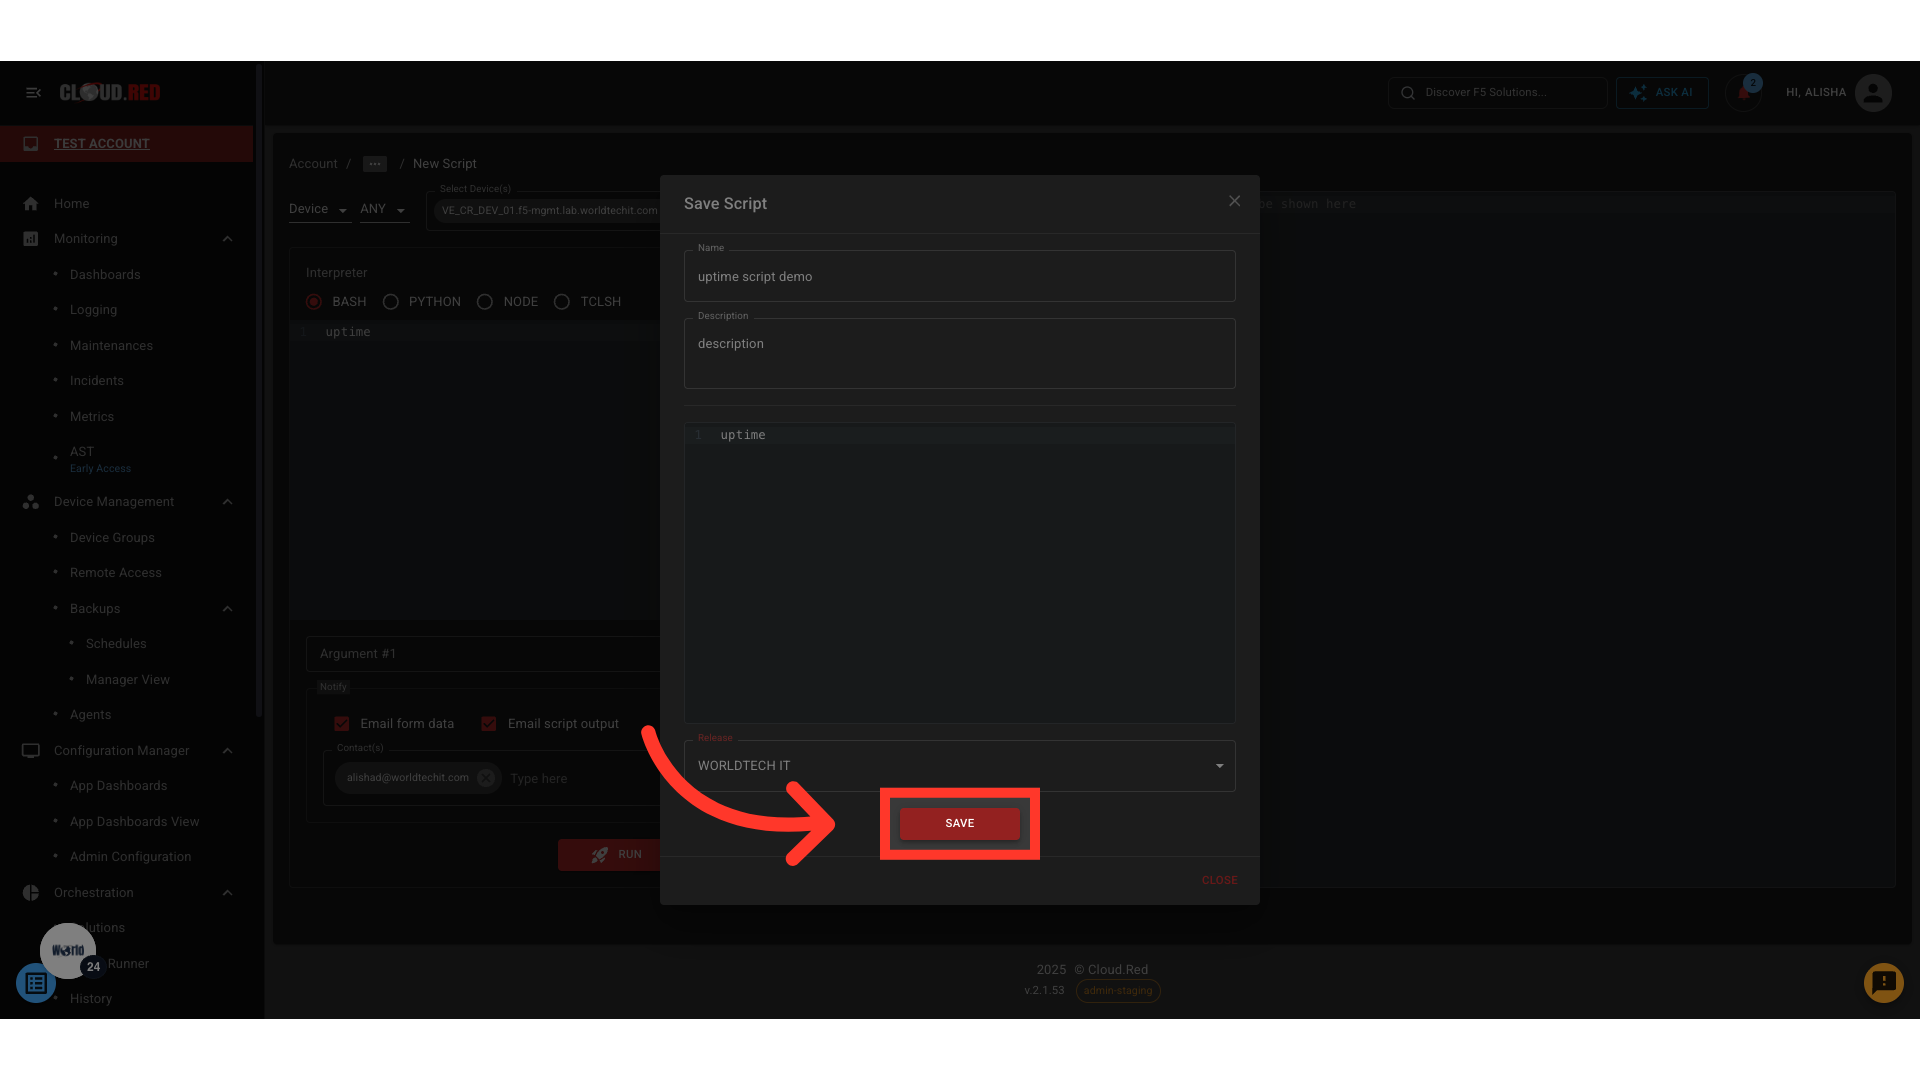Viewport: 1920px width, 1080px height.
Task: Click the CLOSE text button
Action: point(1219,880)
